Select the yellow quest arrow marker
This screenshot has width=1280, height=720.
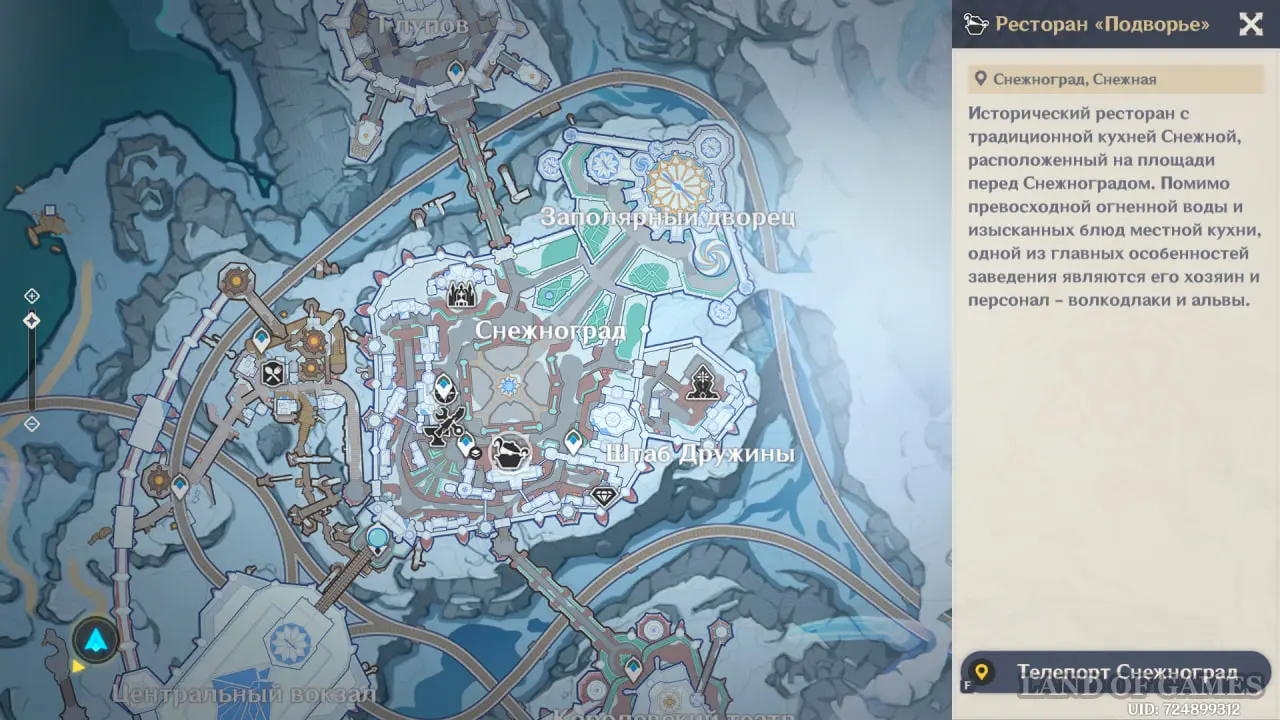click(x=77, y=666)
